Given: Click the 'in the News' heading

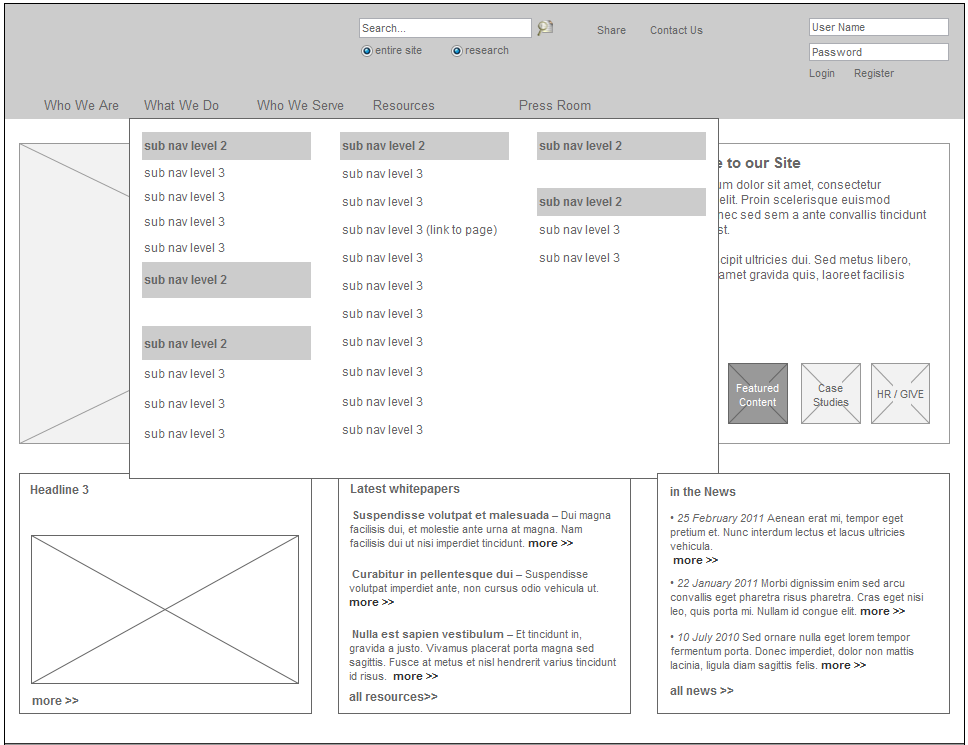Looking at the screenshot, I should (703, 492).
